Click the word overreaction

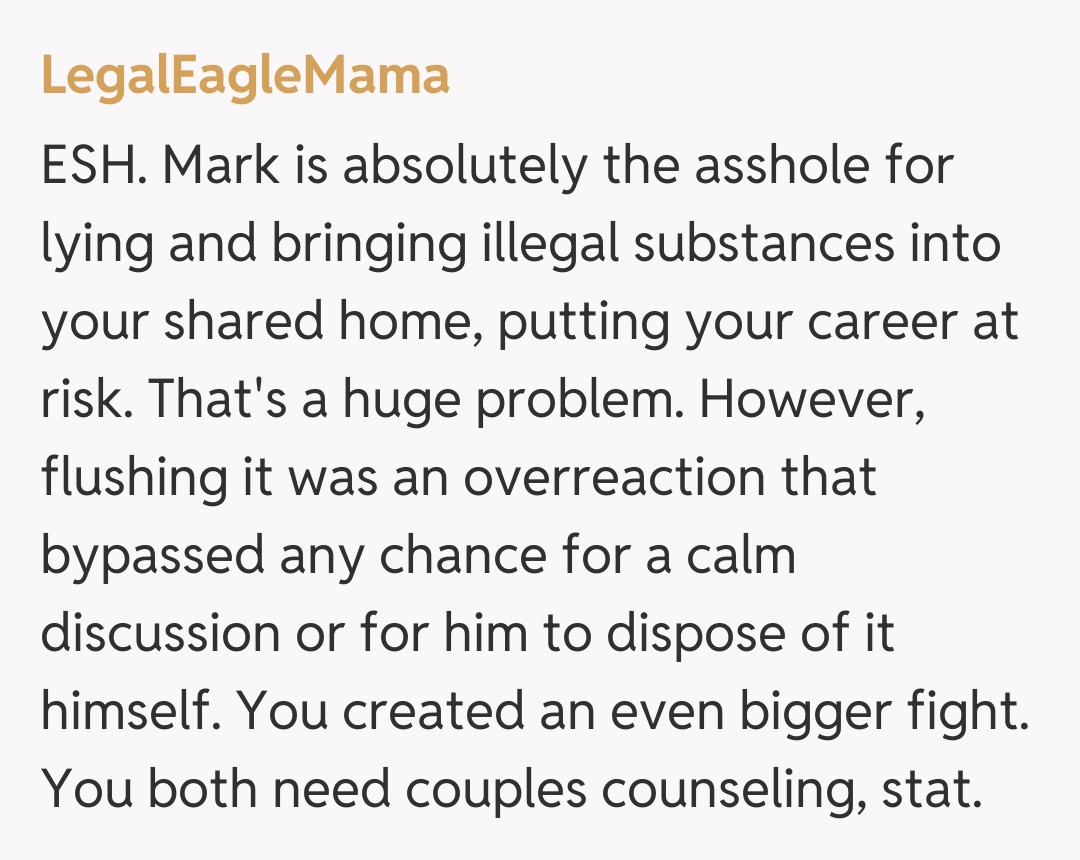tap(603, 478)
